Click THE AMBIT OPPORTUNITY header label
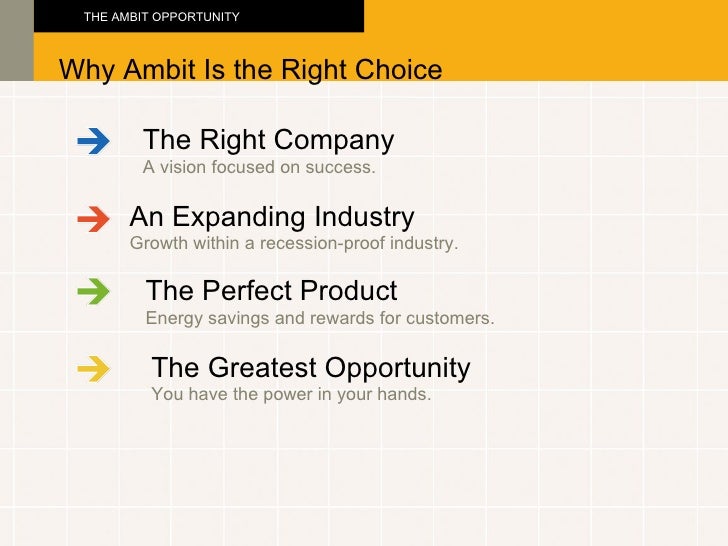The height and width of the screenshot is (546, 728). coord(161,17)
